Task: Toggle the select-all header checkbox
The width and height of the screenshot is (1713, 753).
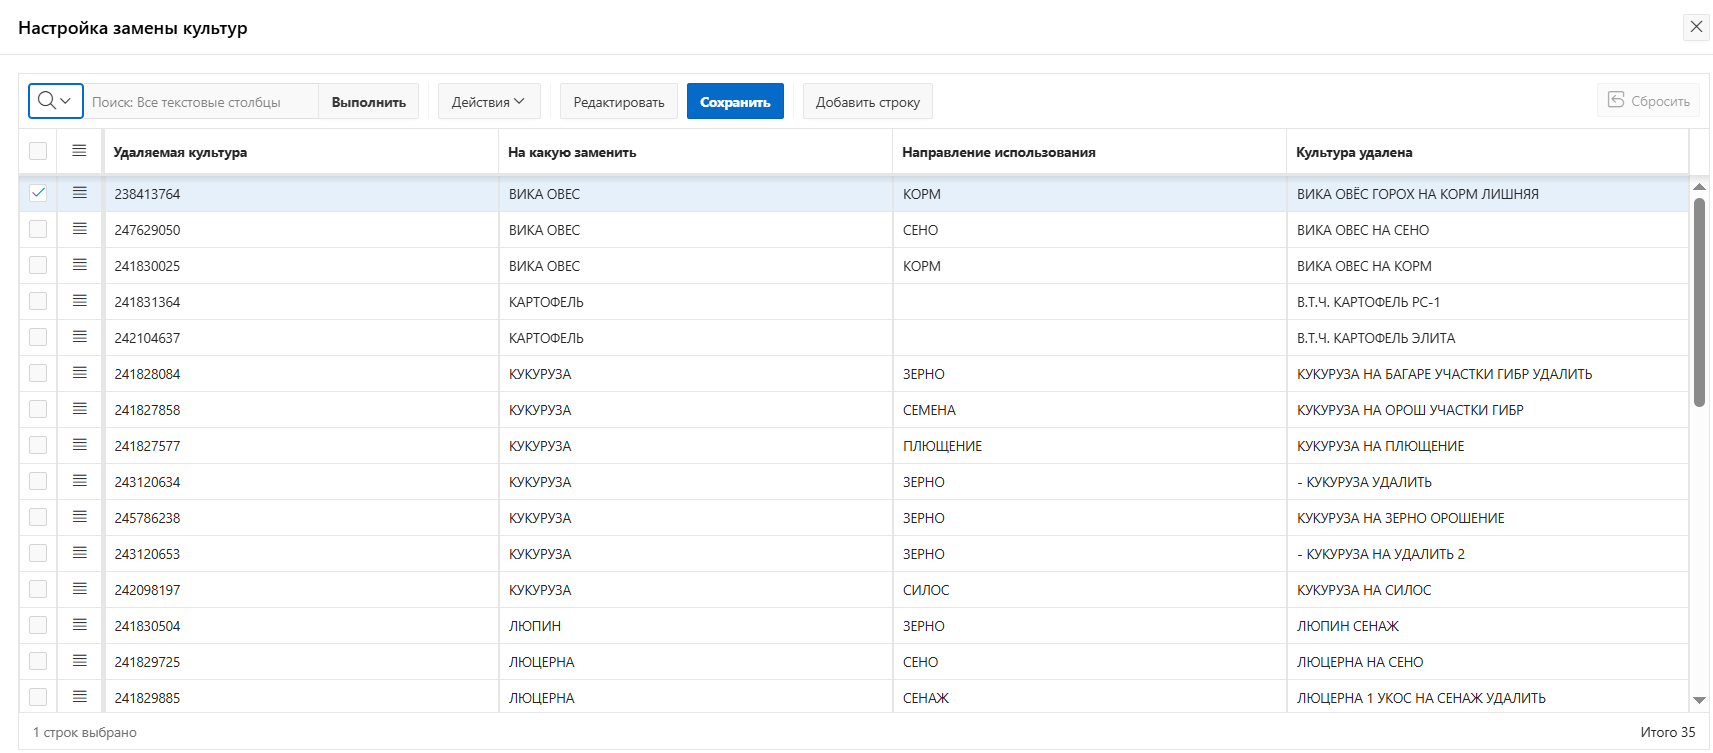Action: [x=38, y=151]
